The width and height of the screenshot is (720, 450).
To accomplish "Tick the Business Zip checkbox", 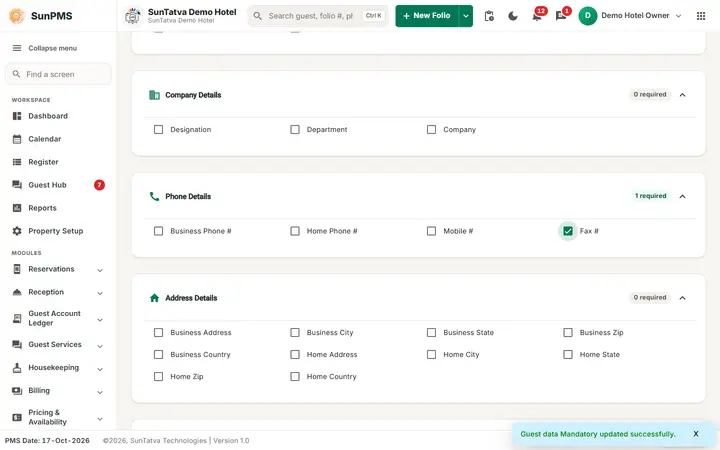I will [568, 332].
